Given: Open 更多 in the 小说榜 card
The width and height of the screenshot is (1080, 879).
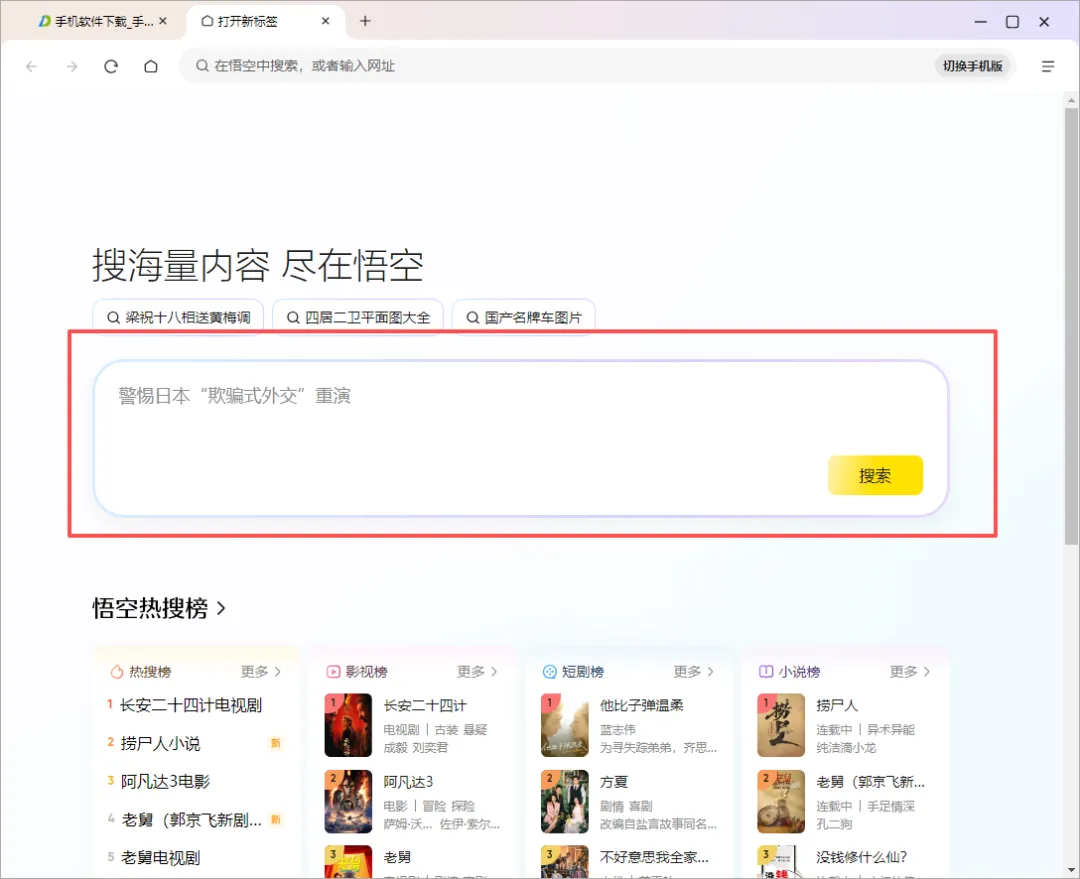Looking at the screenshot, I should tap(909, 672).
